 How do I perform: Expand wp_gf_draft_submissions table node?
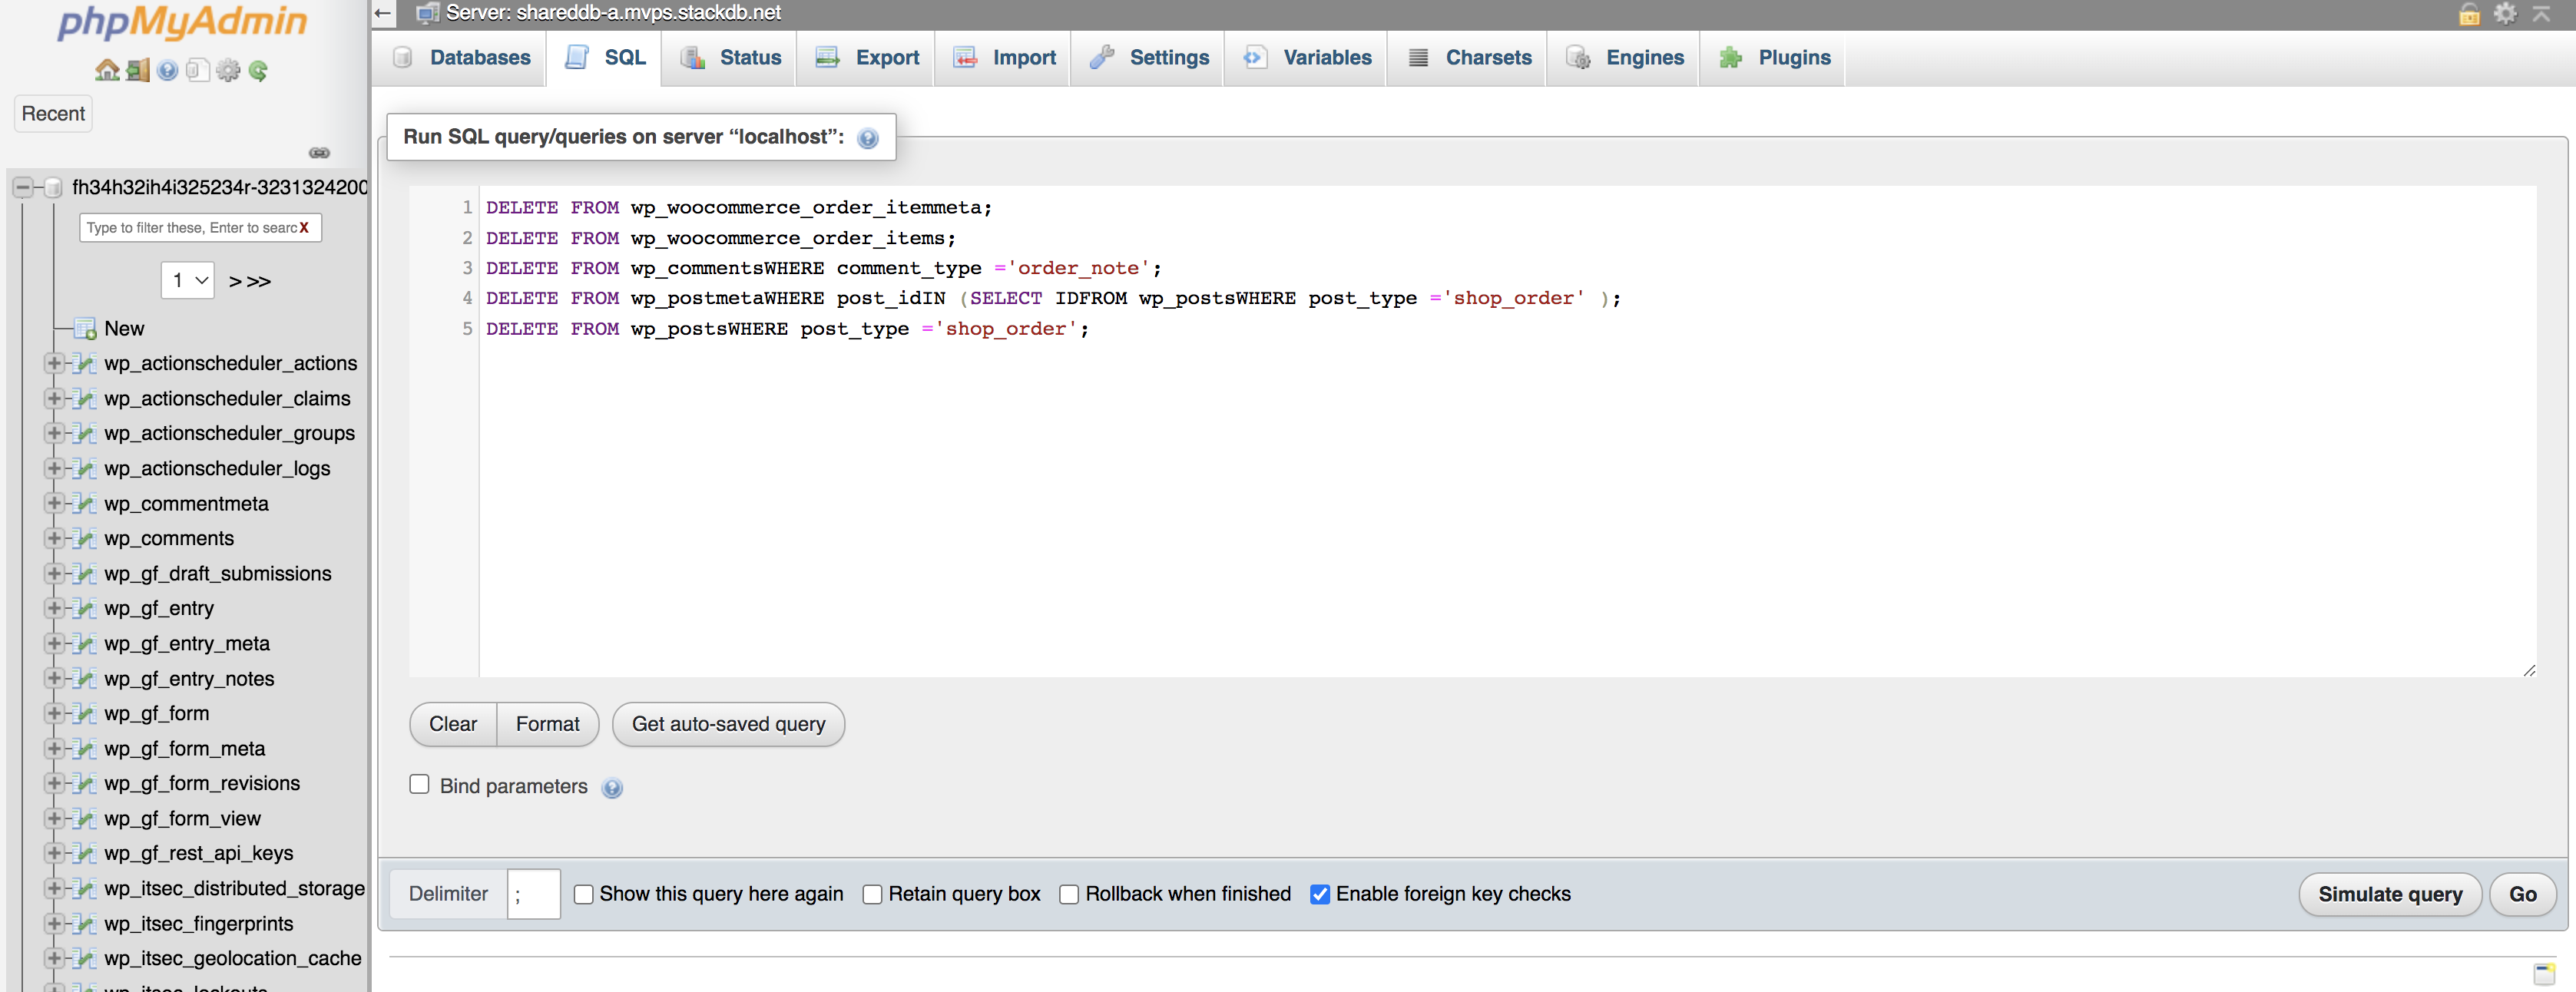click(54, 574)
